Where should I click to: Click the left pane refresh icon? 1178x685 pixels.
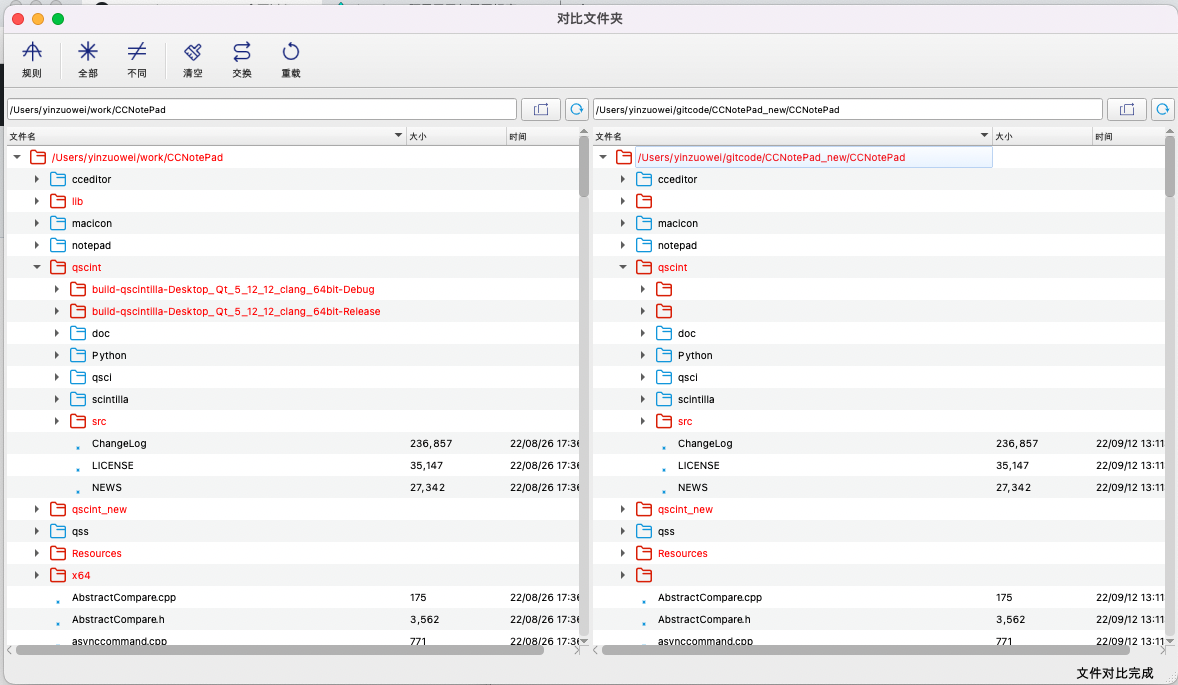577,109
